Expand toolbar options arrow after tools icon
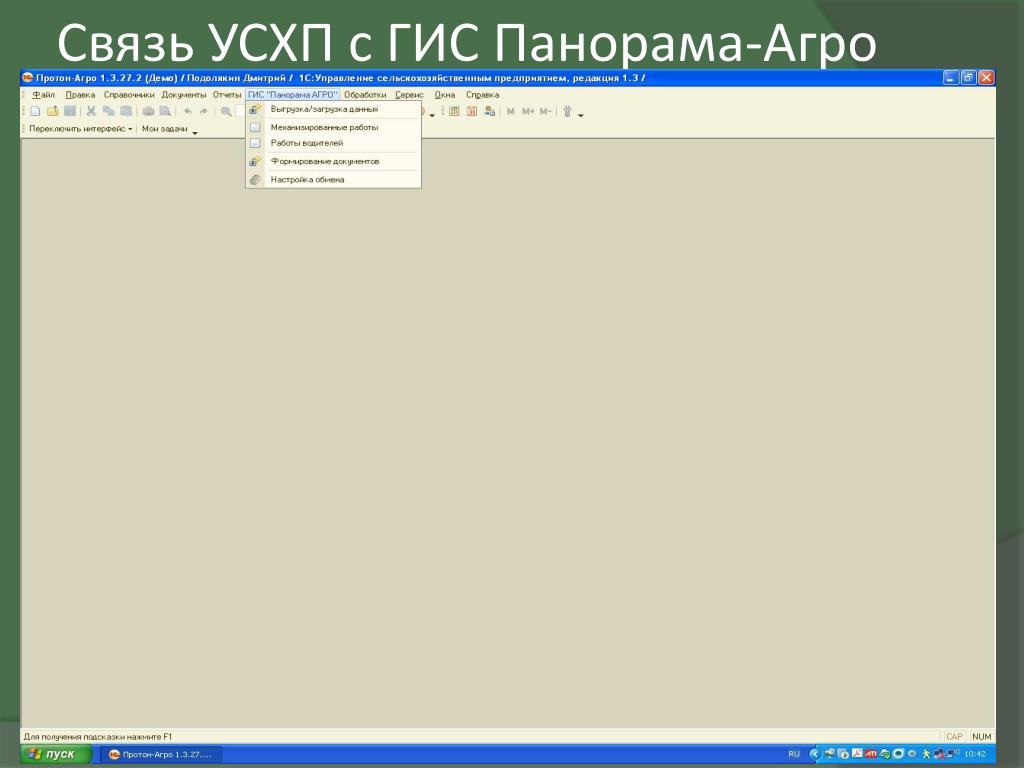 coord(581,116)
